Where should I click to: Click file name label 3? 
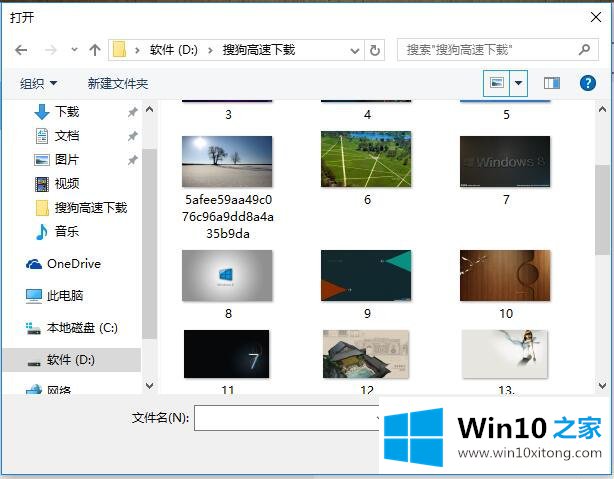coord(228,115)
